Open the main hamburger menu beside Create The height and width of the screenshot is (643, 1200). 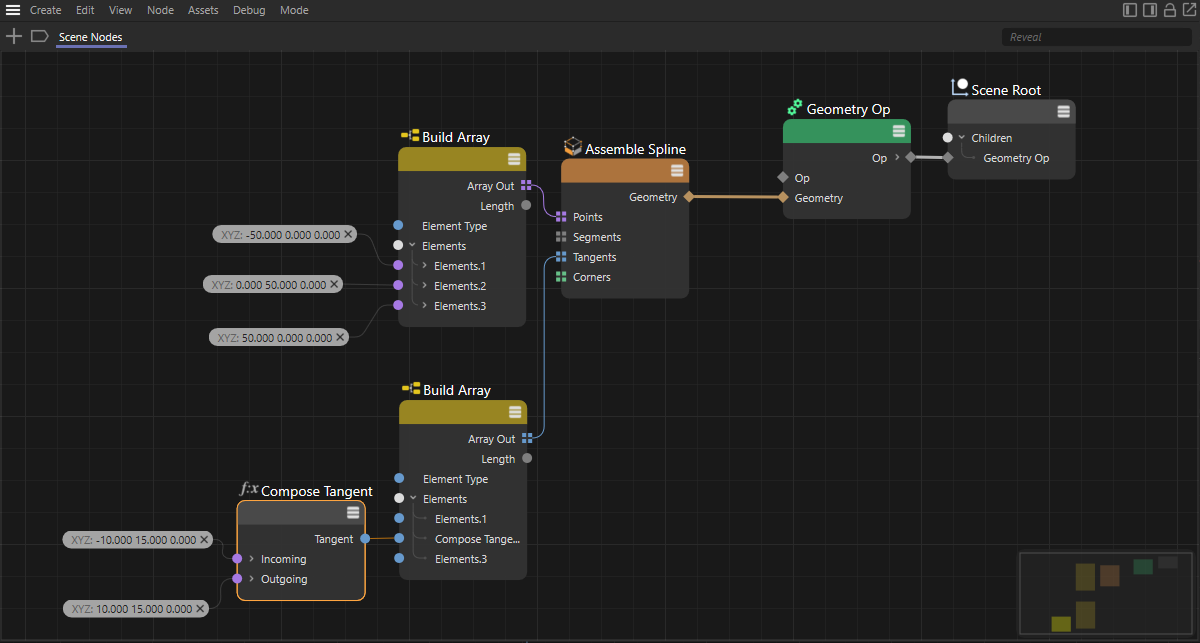click(x=13, y=10)
